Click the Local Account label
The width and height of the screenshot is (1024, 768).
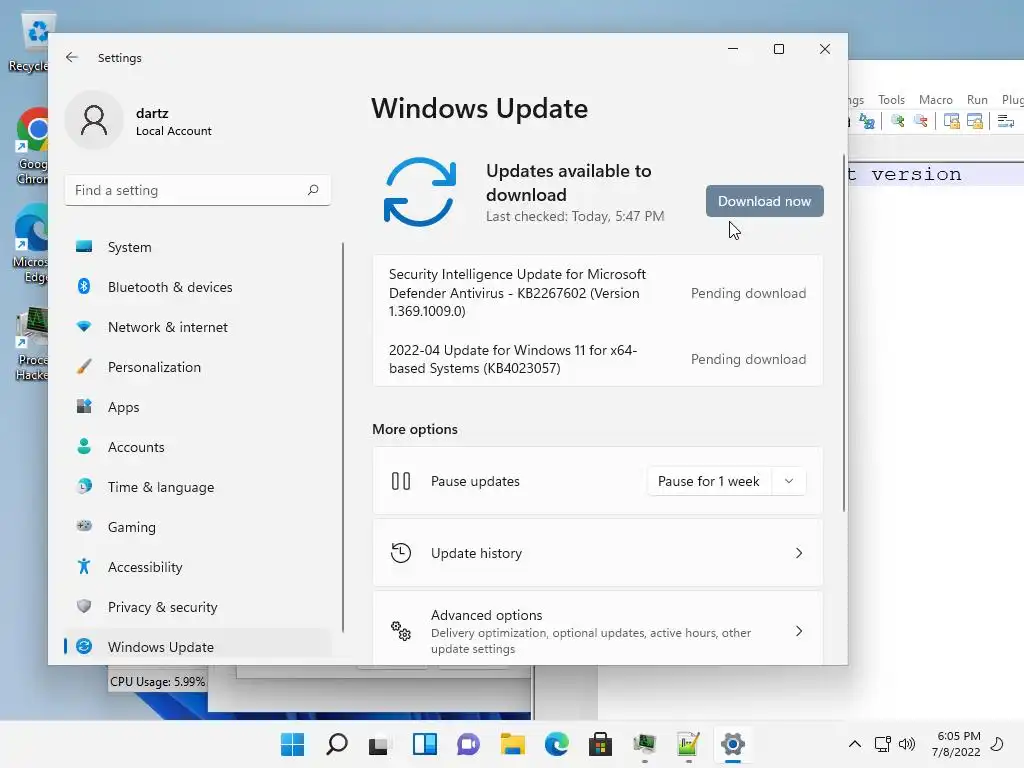coord(174,131)
